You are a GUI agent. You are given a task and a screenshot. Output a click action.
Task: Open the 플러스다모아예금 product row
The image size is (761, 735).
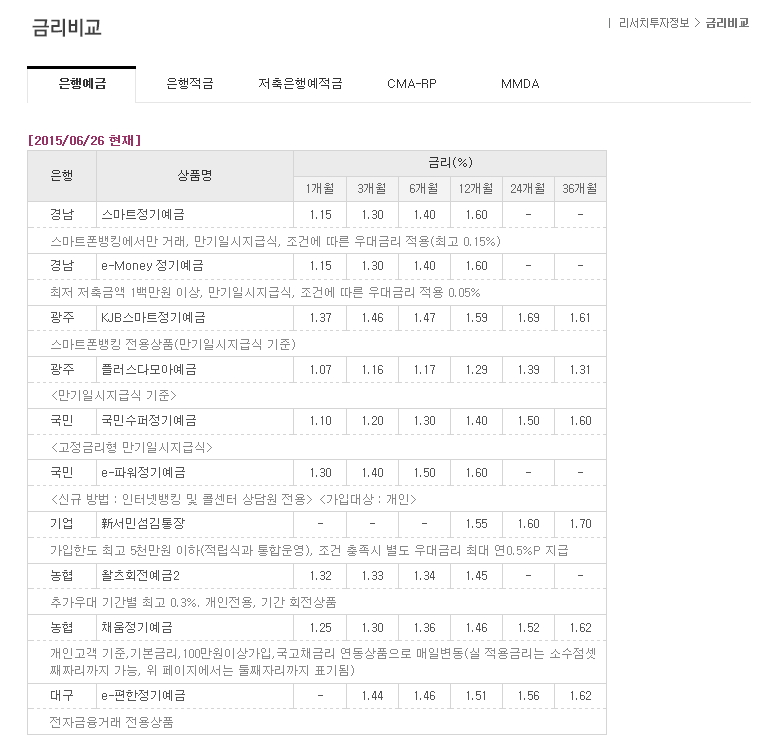pos(148,370)
